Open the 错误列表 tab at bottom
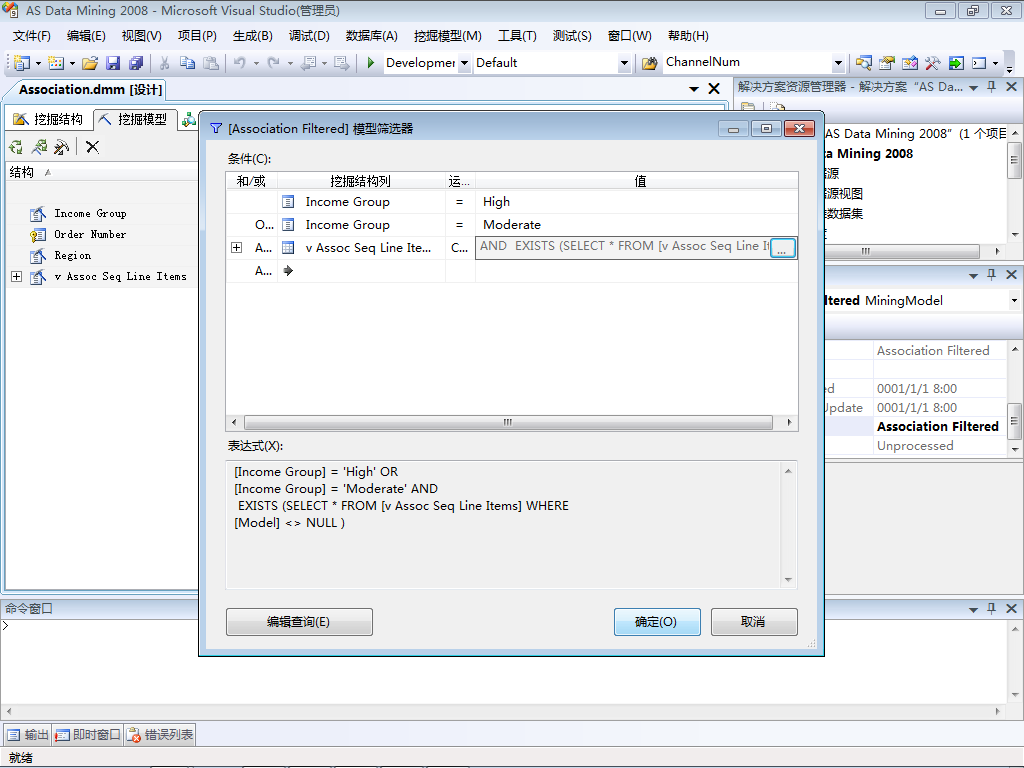 coord(160,735)
